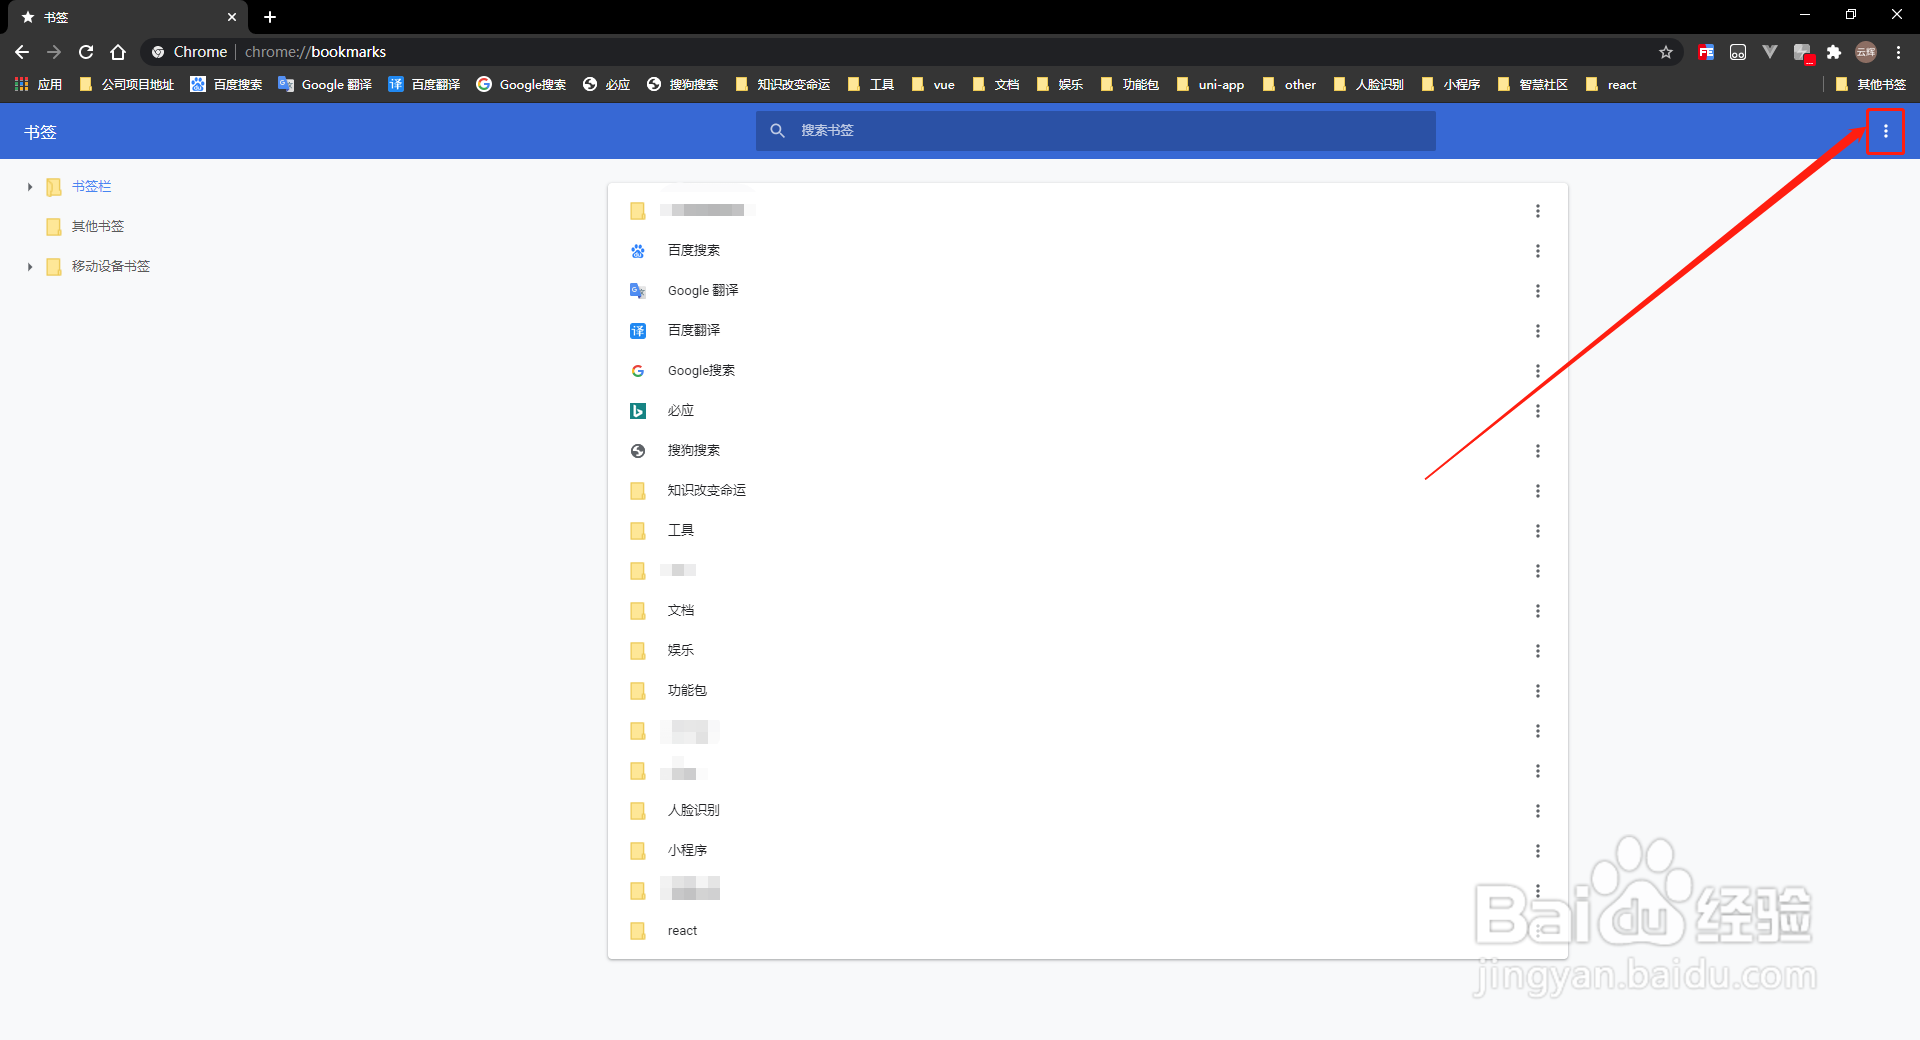Select the 人脸识别 folder in list
The image size is (1920, 1040).
[x=1087, y=811]
